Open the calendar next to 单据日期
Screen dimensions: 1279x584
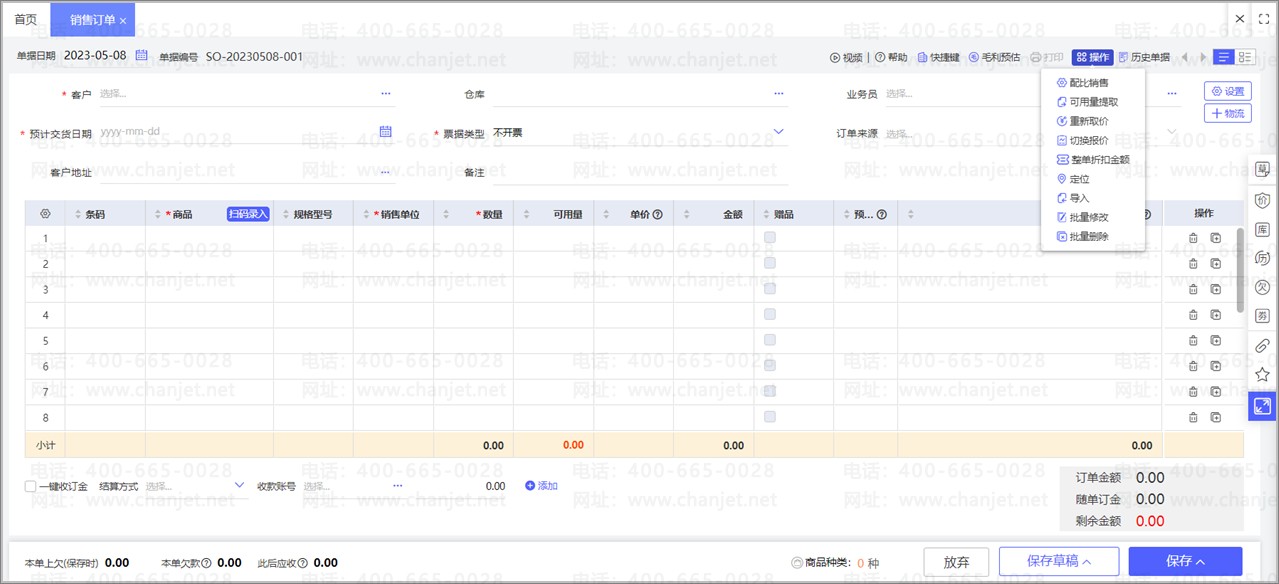click(142, 56)
